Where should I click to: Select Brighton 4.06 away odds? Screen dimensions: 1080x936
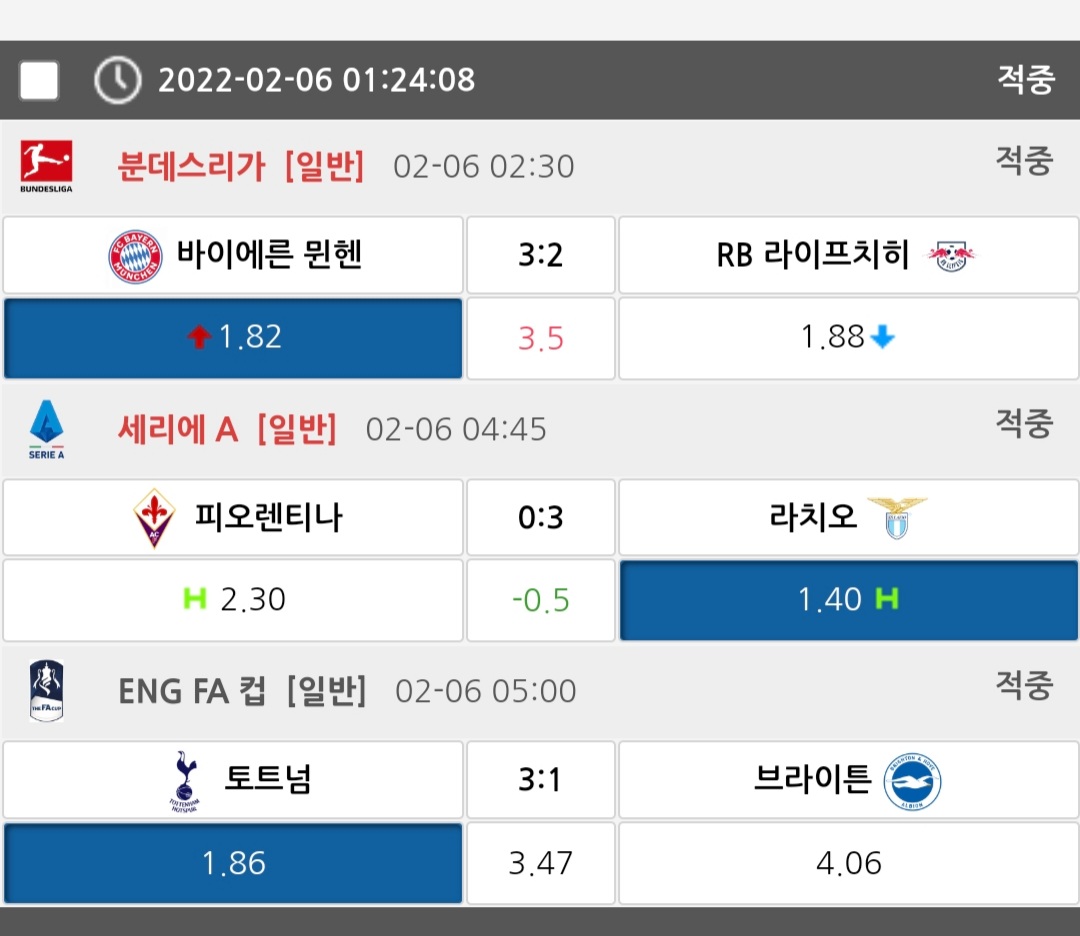tap(848, 863)
